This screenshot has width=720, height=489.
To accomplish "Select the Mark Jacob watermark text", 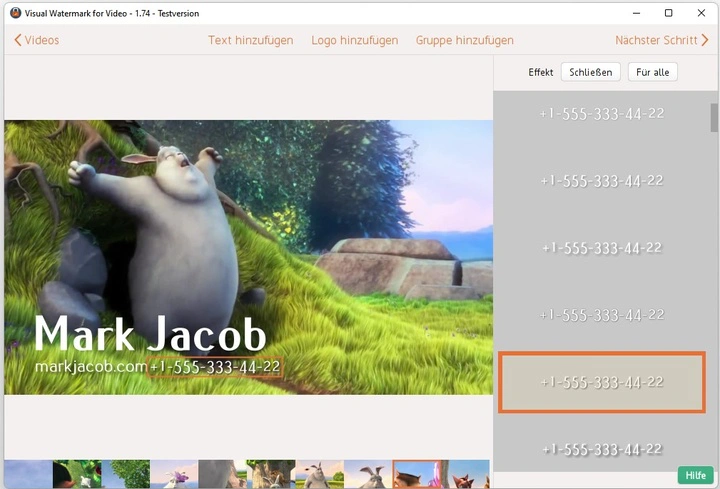I will tap(150, 334).
